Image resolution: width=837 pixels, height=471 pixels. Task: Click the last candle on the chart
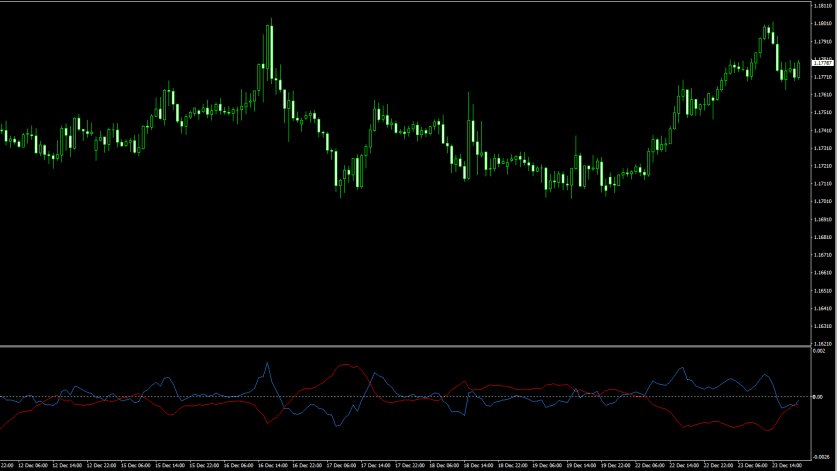[x=798, y=69]
